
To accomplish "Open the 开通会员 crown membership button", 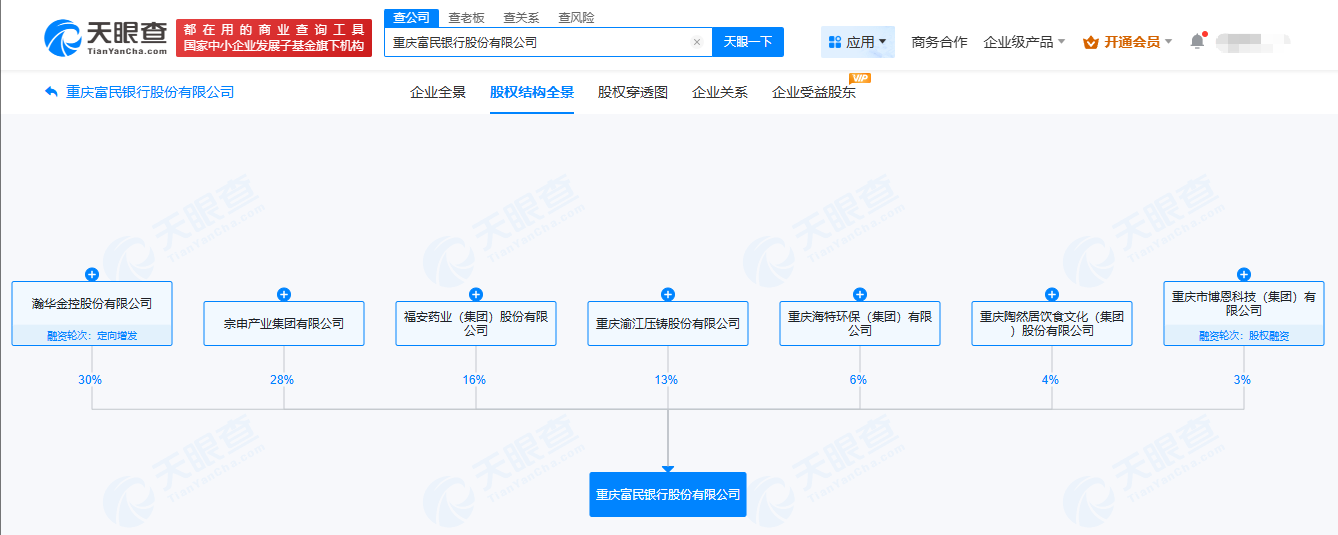I will tap(1127, 42).
